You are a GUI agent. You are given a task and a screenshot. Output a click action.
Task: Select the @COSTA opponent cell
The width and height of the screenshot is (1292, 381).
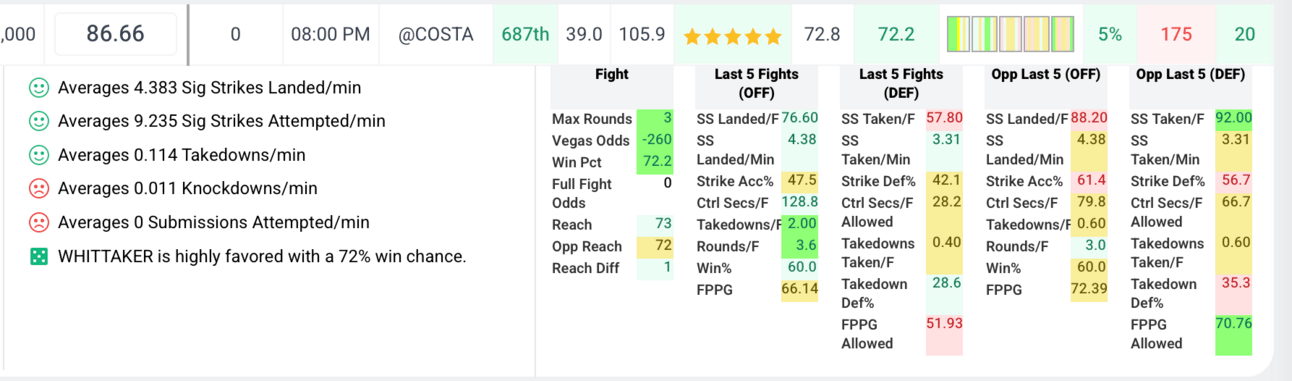coord(436,34)
